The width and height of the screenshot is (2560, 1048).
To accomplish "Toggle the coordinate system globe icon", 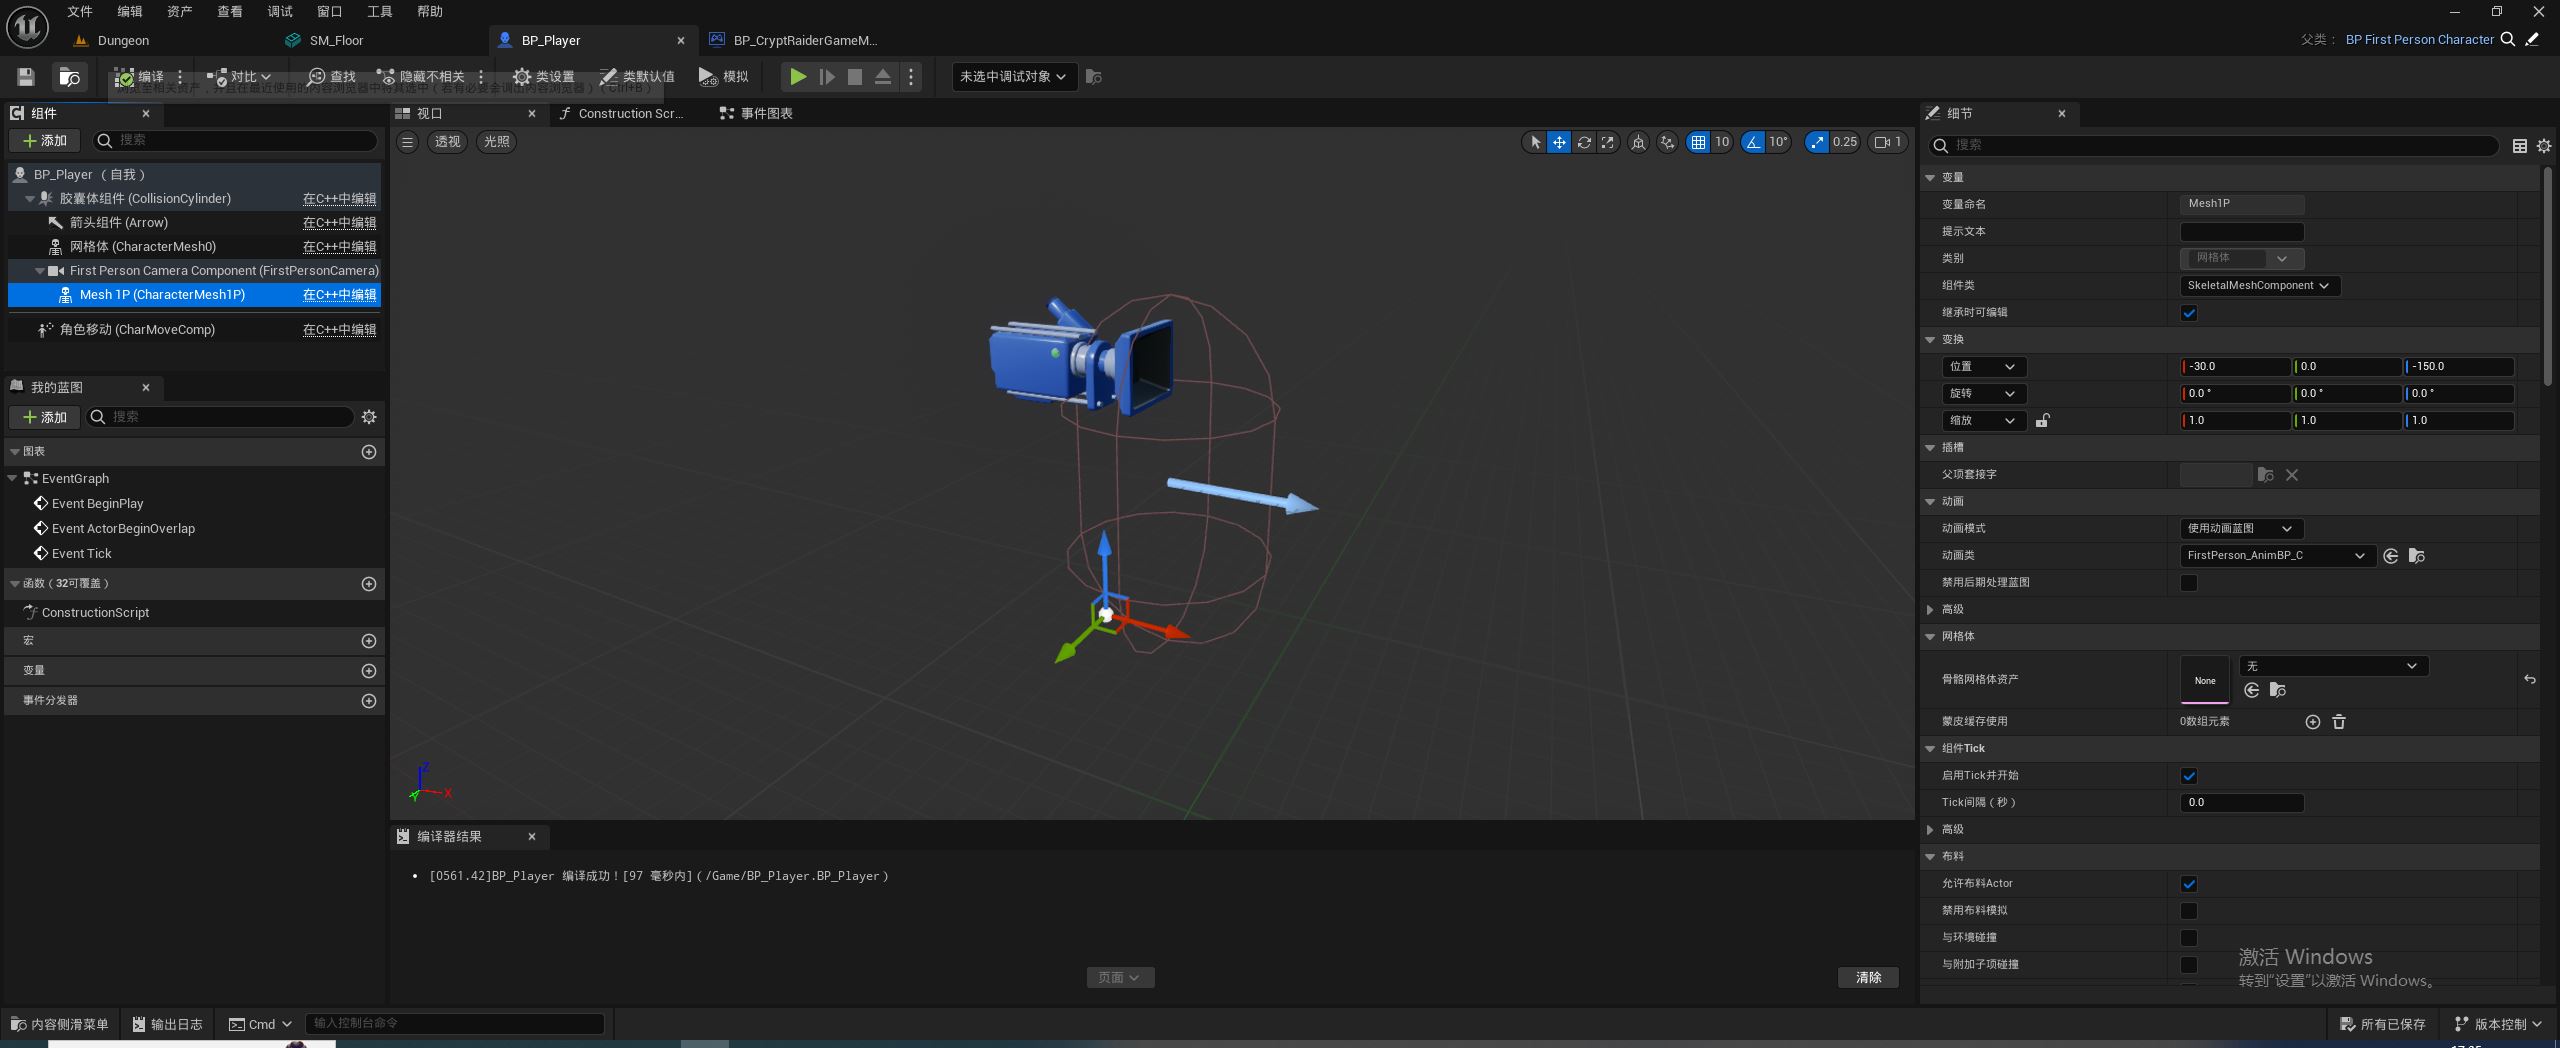I will (1638, 142).
